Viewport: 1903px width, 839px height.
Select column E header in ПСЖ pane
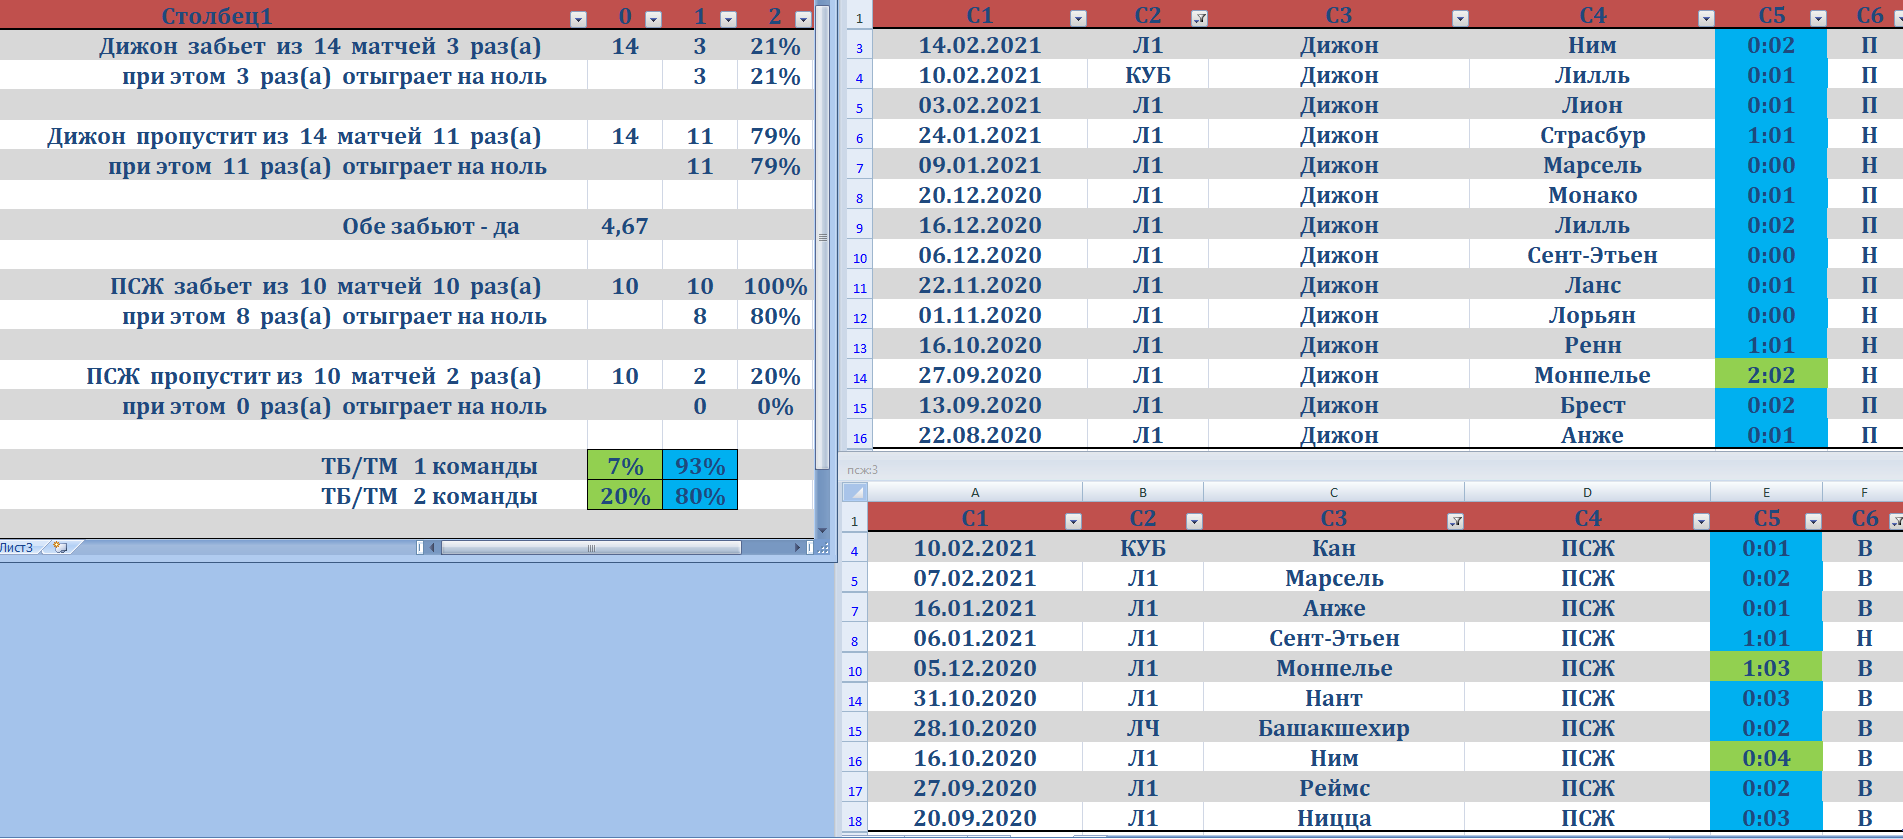coord(1766,492)
